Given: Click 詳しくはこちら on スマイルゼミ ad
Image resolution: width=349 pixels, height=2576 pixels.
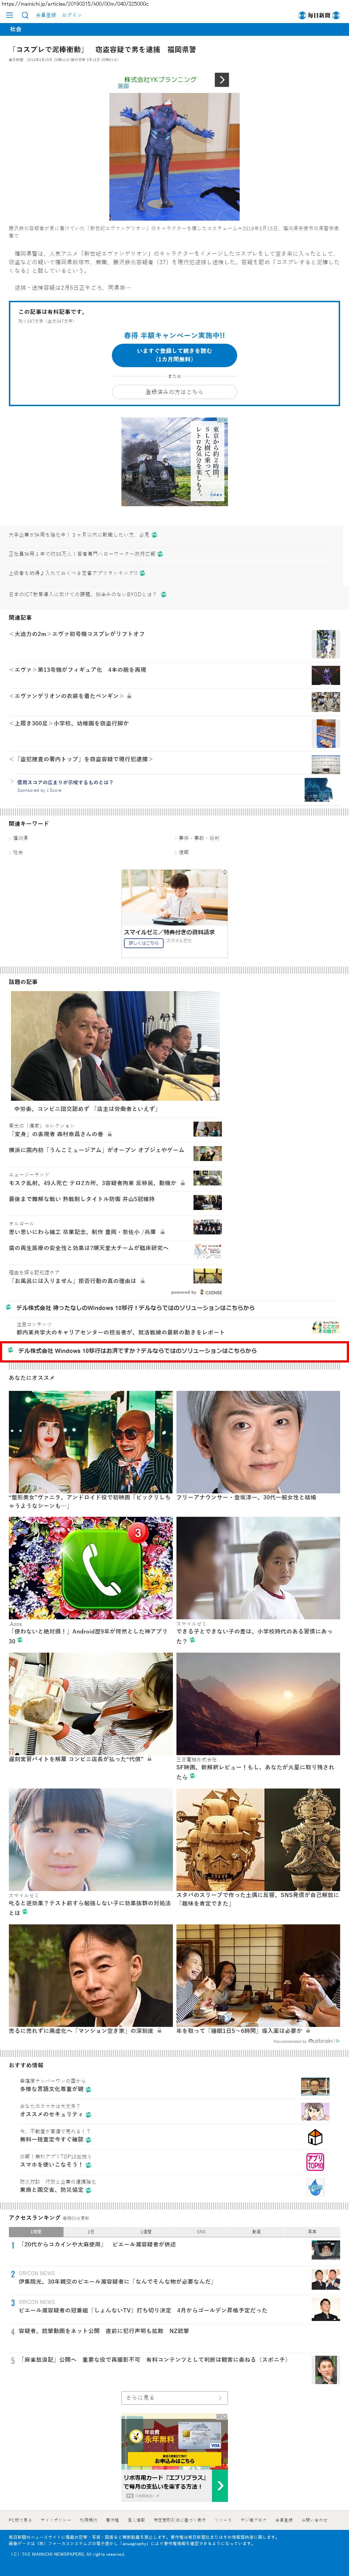Looking at the screenshot, I should pos(143,943).
